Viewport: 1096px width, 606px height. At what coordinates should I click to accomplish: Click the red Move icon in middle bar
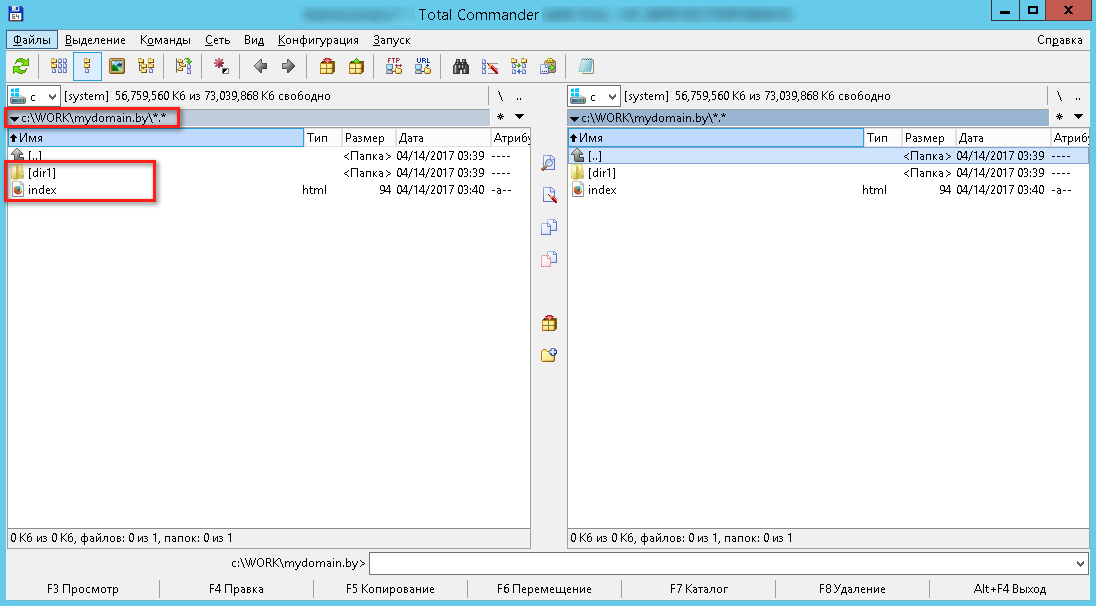click(x=549, y=259)
